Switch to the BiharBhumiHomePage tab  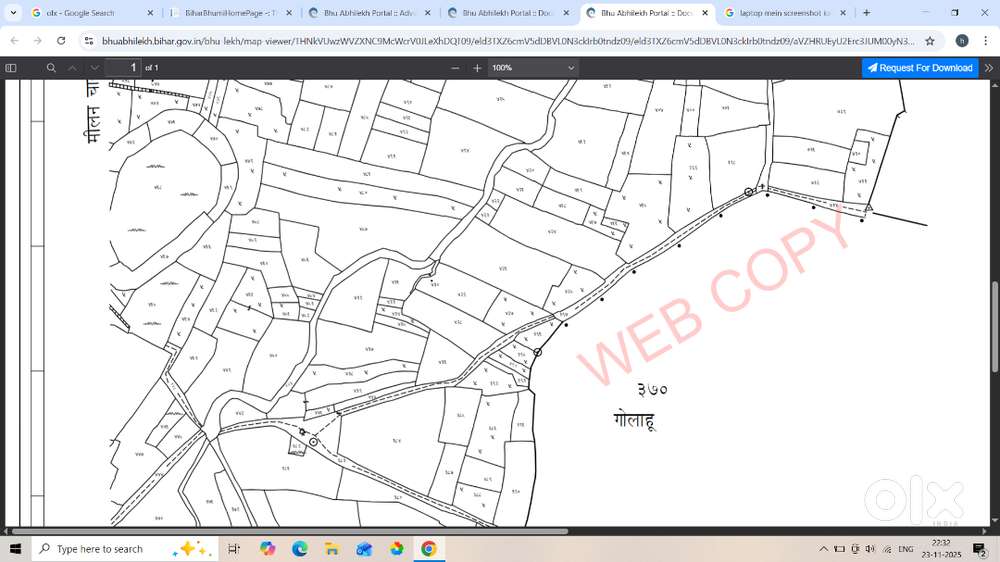coord(229,13)
